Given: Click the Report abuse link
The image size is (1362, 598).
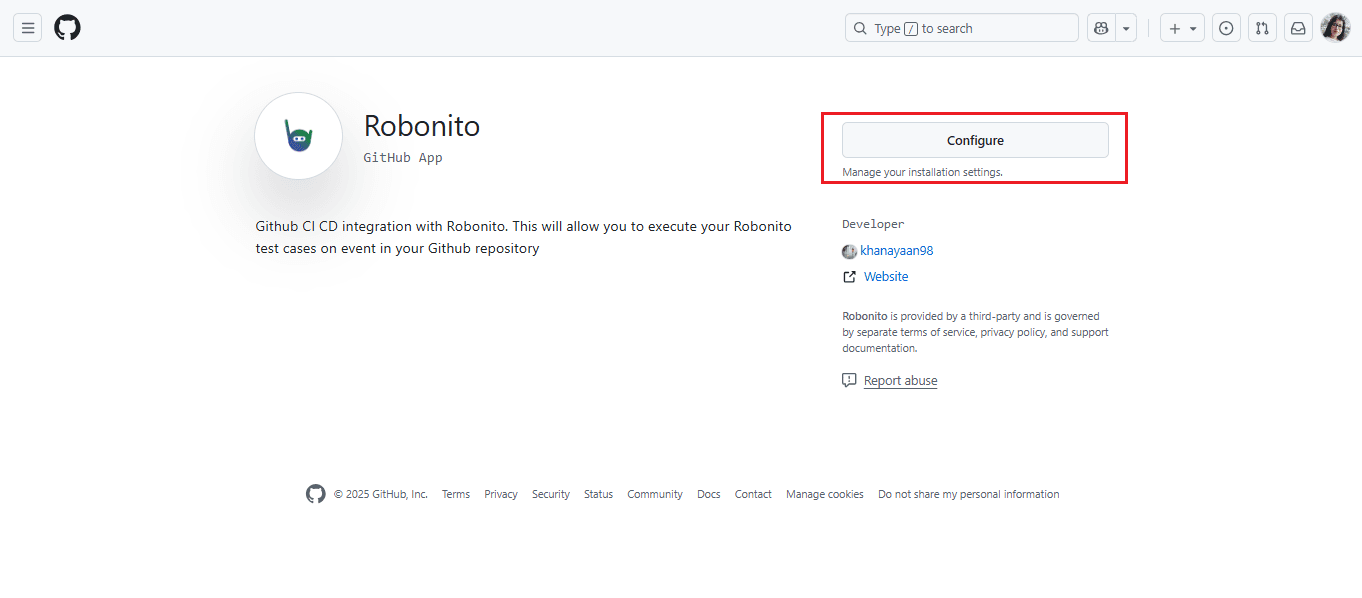Looking at the screenshot, I should [x=900, y=380].
